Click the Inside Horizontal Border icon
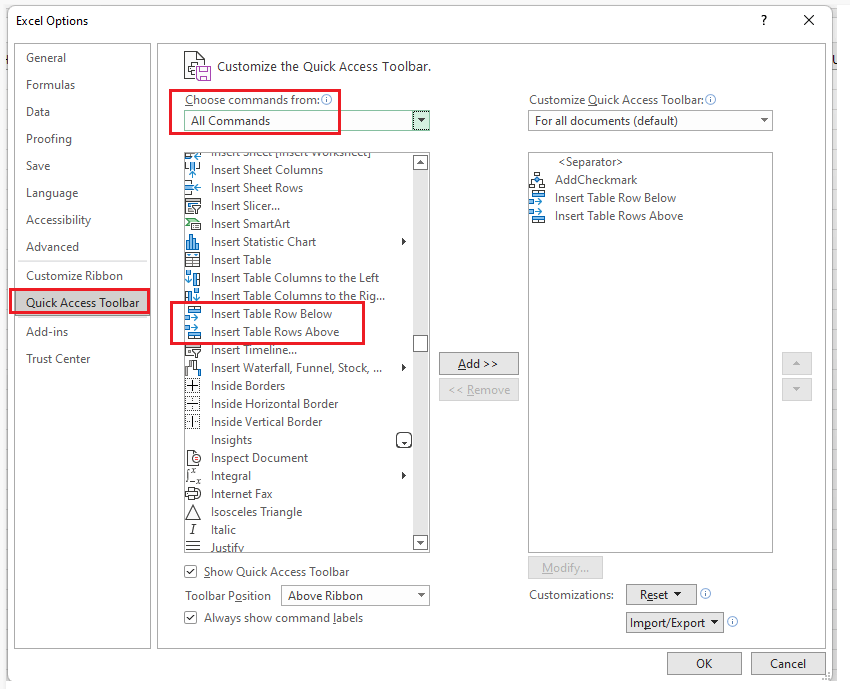This screenshot has height=689, width=850. (x=193, y=404)
